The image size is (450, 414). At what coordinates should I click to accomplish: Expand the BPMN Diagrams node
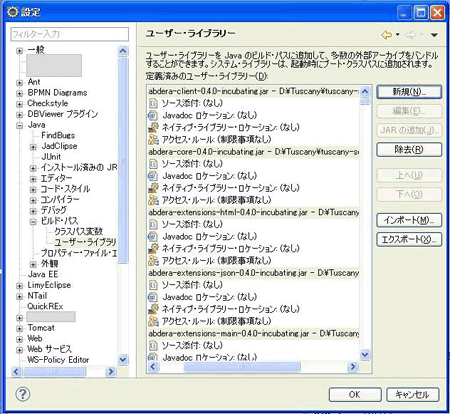20,93
